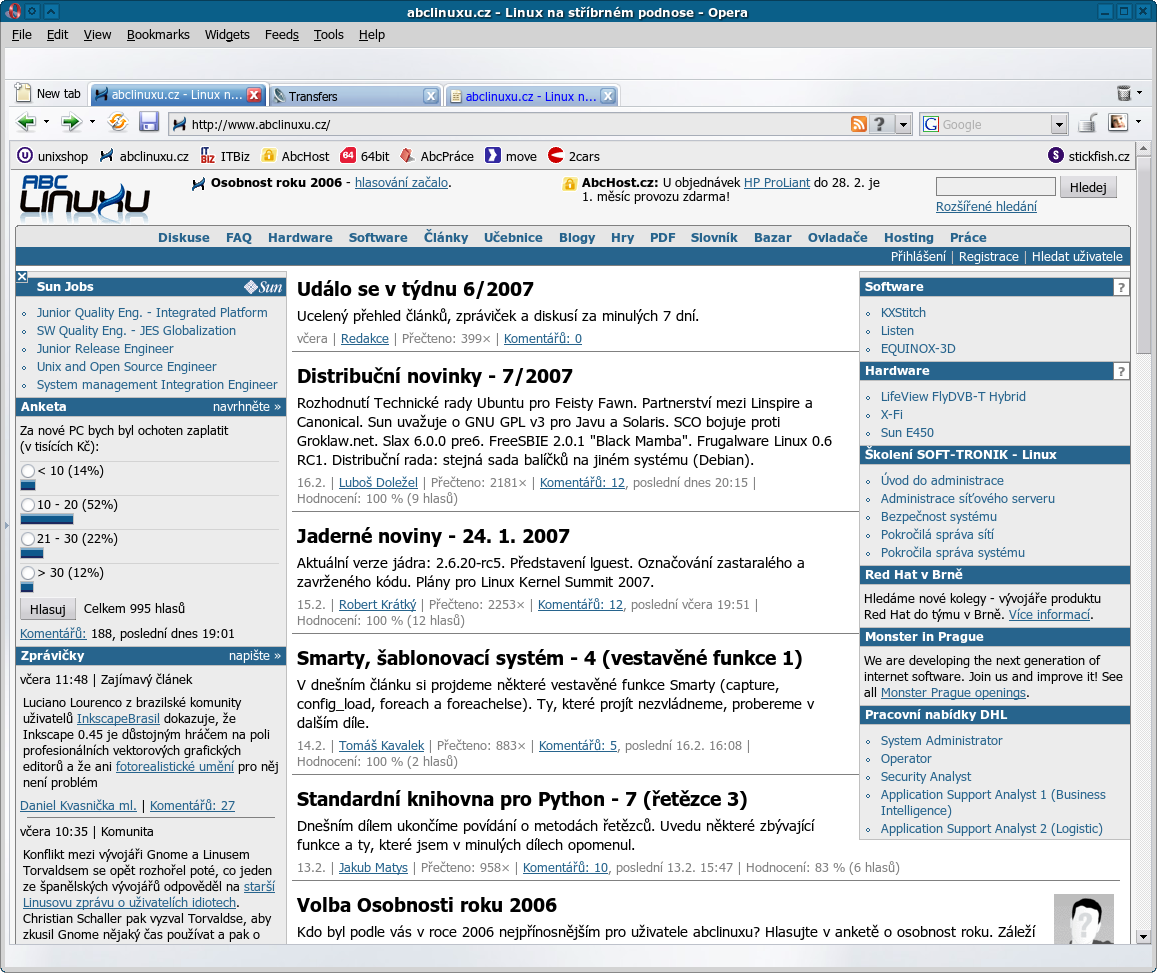This screenshot has width=1157, height=973.
Task: Click the picture icon at toolbar's right end
Action: tap(1118, 122)
